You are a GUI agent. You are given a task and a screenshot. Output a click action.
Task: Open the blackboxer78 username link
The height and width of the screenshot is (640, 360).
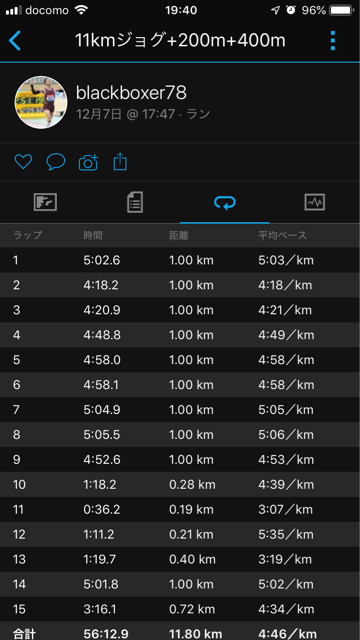tap(131, 93)
